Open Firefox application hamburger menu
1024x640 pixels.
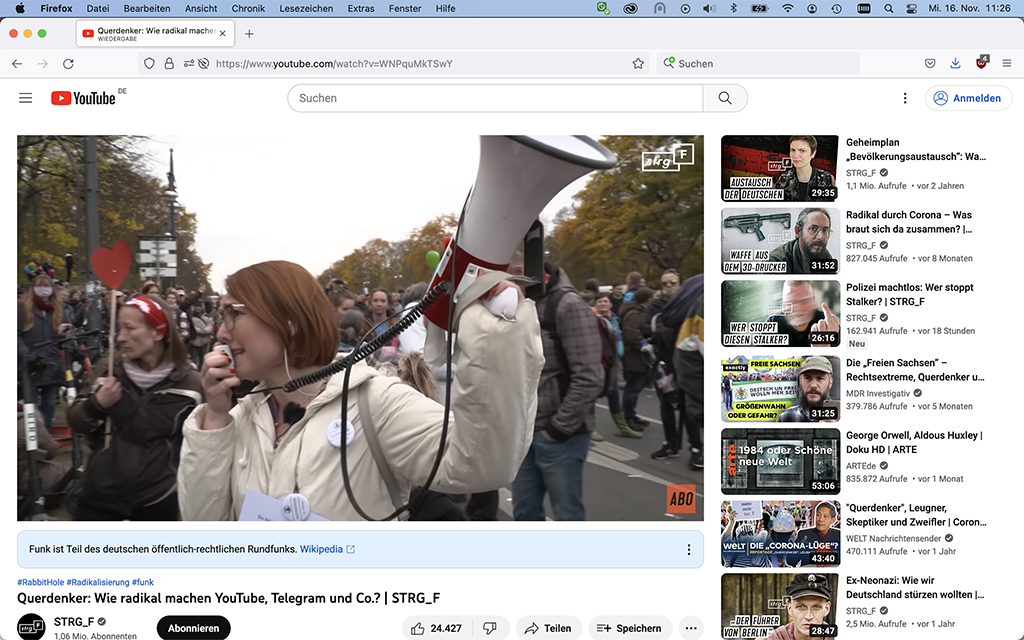tap(1006, 63)
